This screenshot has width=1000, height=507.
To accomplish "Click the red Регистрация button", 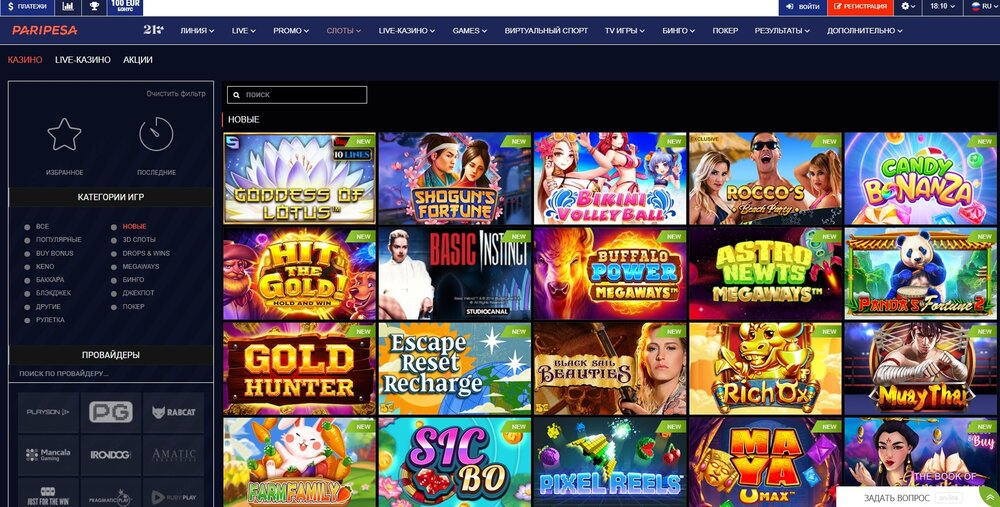I will tap(860, 6).
